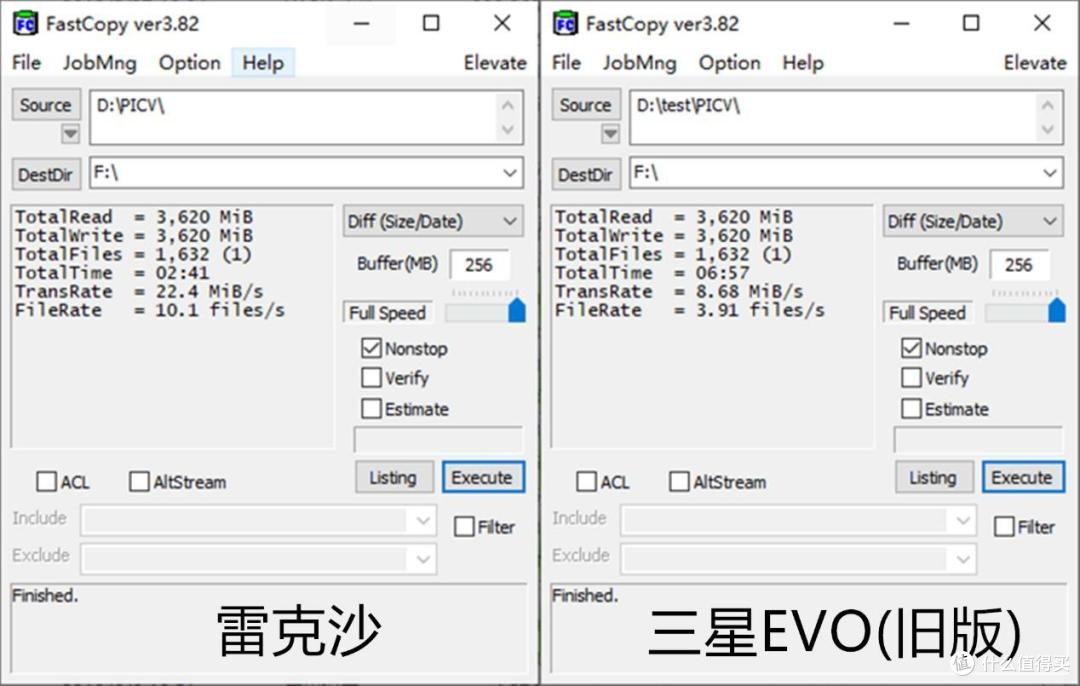Enable Estimate in right window
The image size is (1080, 686).
[x=911, y=408]
